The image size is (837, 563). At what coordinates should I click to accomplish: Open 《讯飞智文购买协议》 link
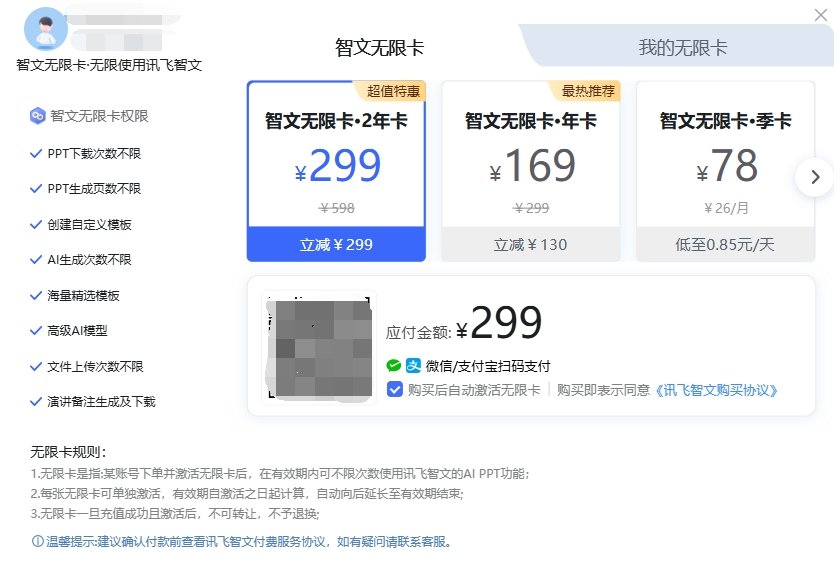(x=716, y=390)
